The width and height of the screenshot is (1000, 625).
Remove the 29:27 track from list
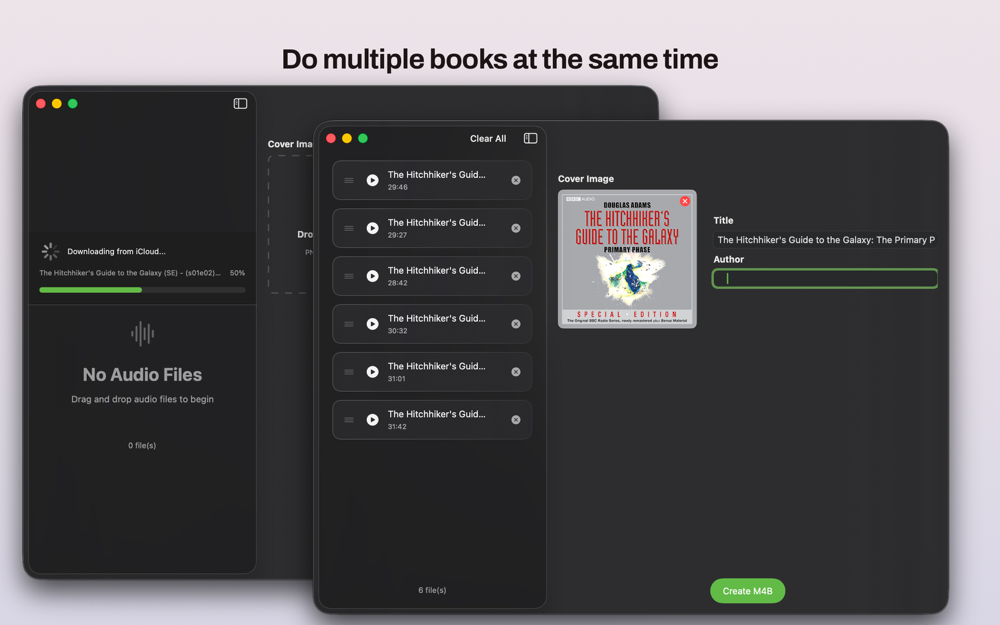click(516, 228)
